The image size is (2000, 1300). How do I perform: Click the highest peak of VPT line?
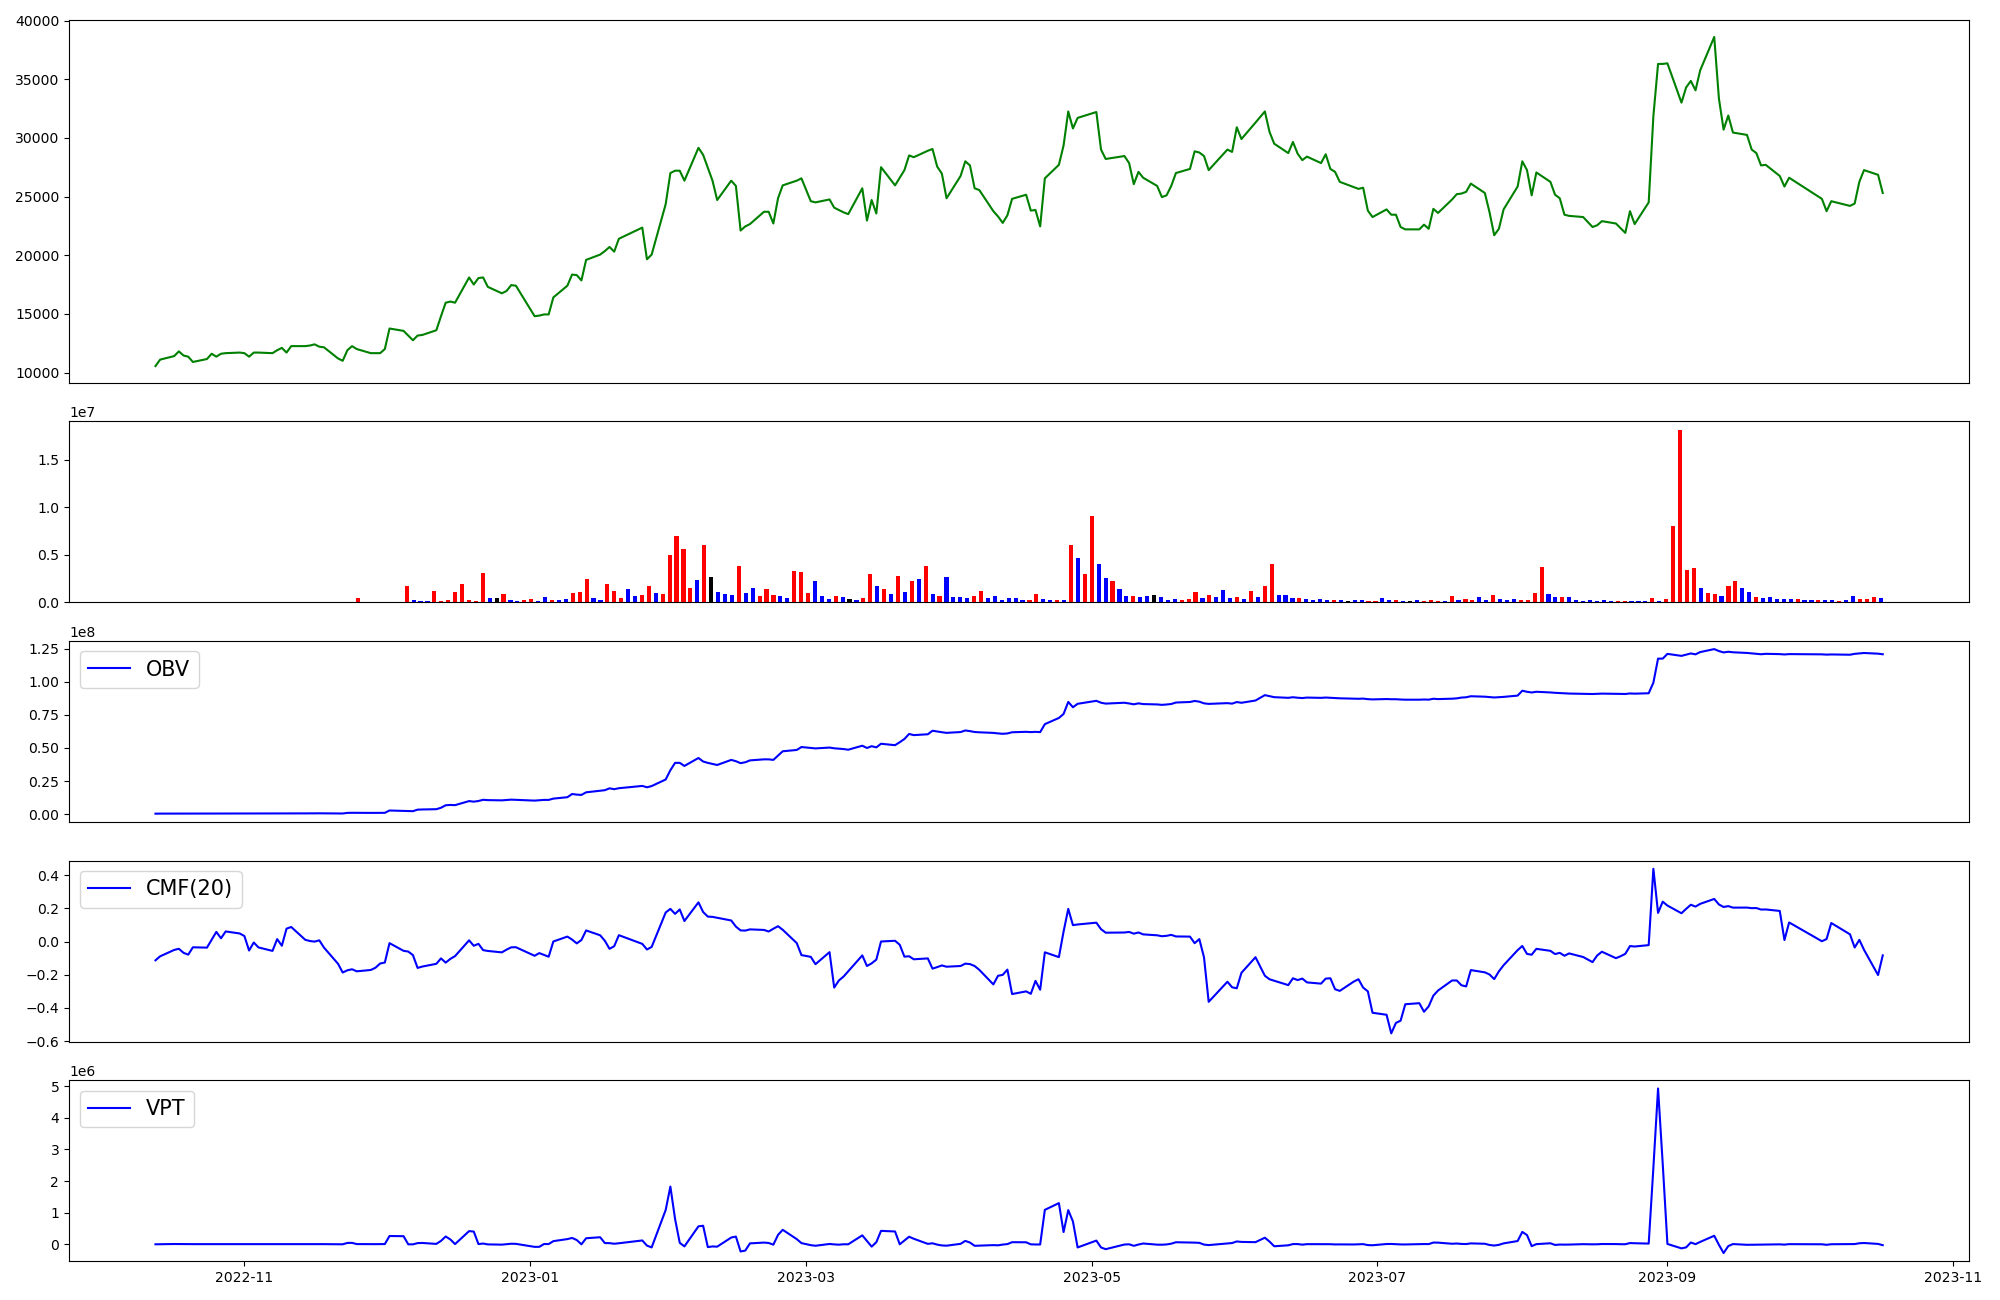[1658, 1089]
